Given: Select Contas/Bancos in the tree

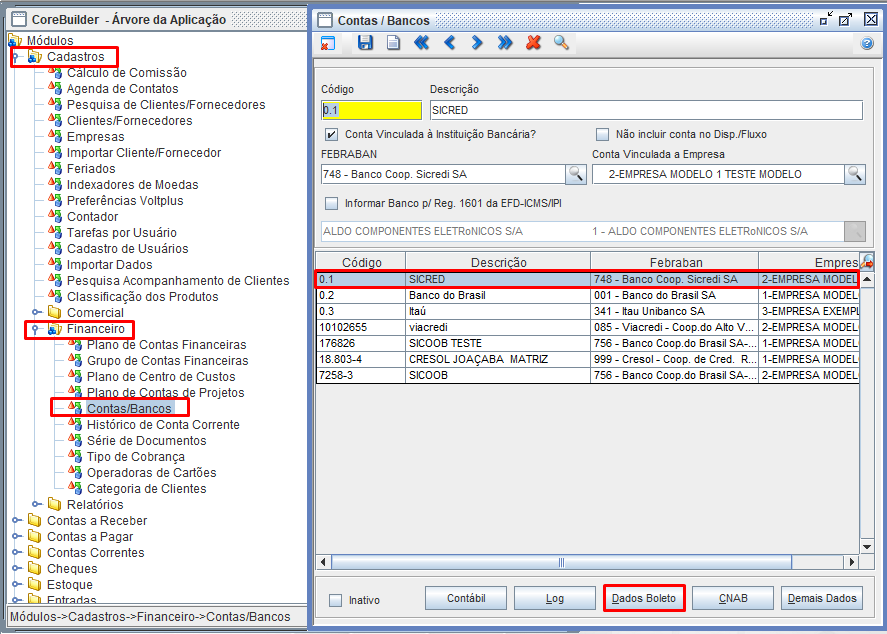Looking at the screenshot, I should 129,408.
